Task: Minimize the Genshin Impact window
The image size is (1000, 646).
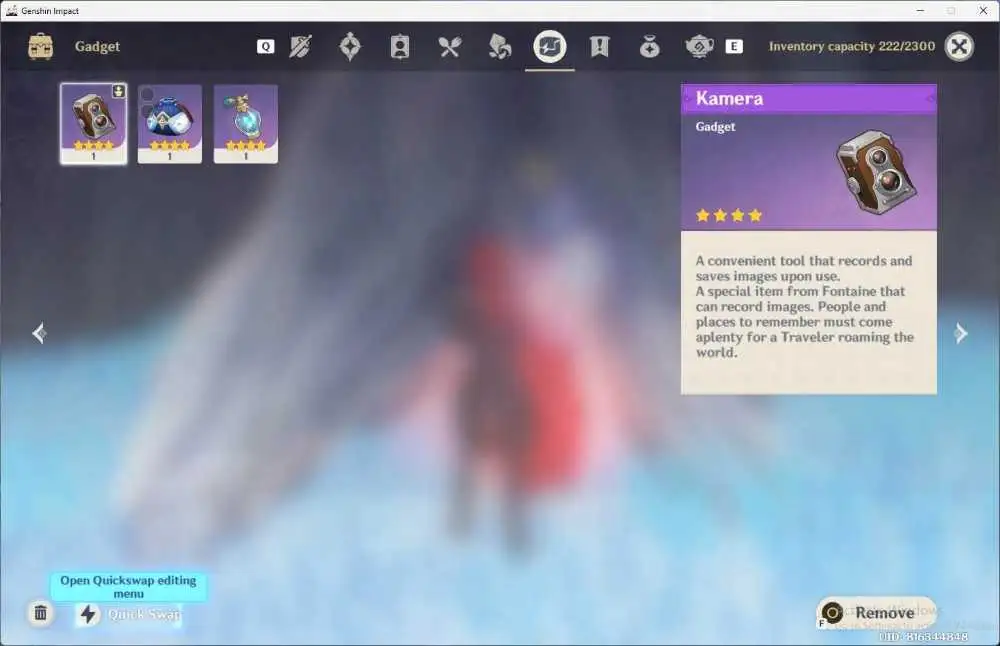Action: pos(920,11)
